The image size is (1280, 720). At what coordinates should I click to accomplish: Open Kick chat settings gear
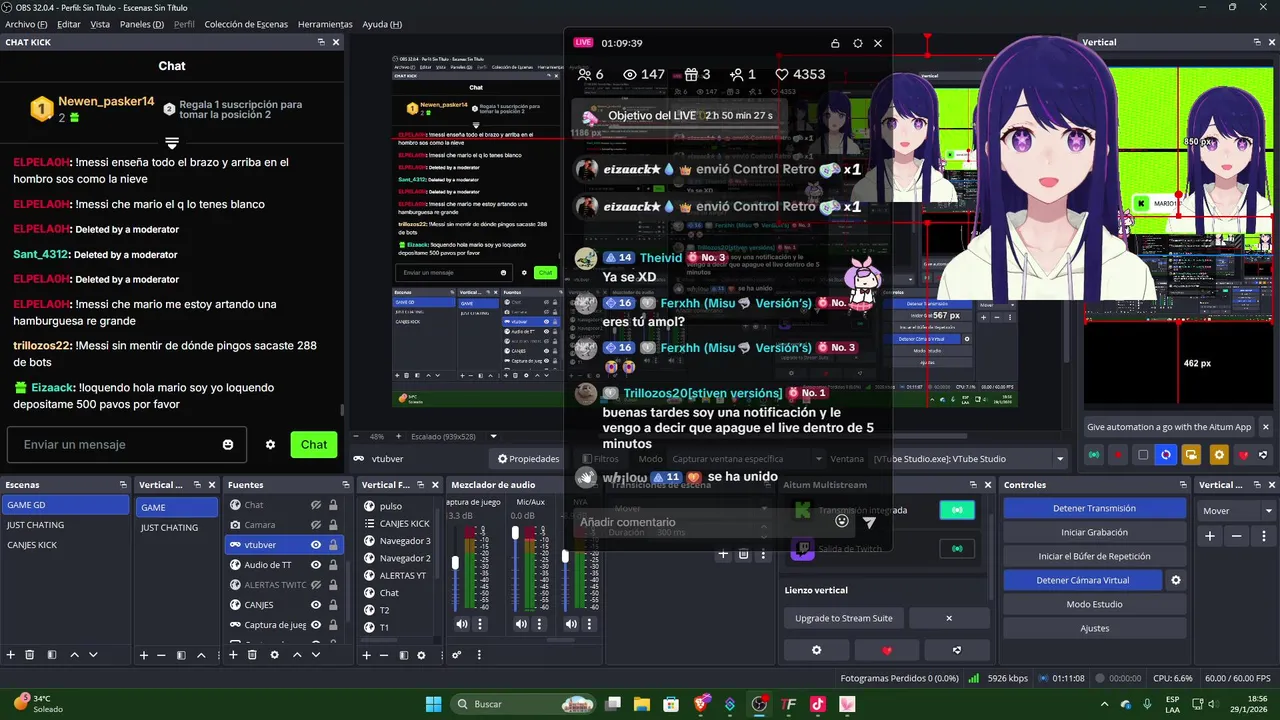pyautogui.click(x=270, y=445)
